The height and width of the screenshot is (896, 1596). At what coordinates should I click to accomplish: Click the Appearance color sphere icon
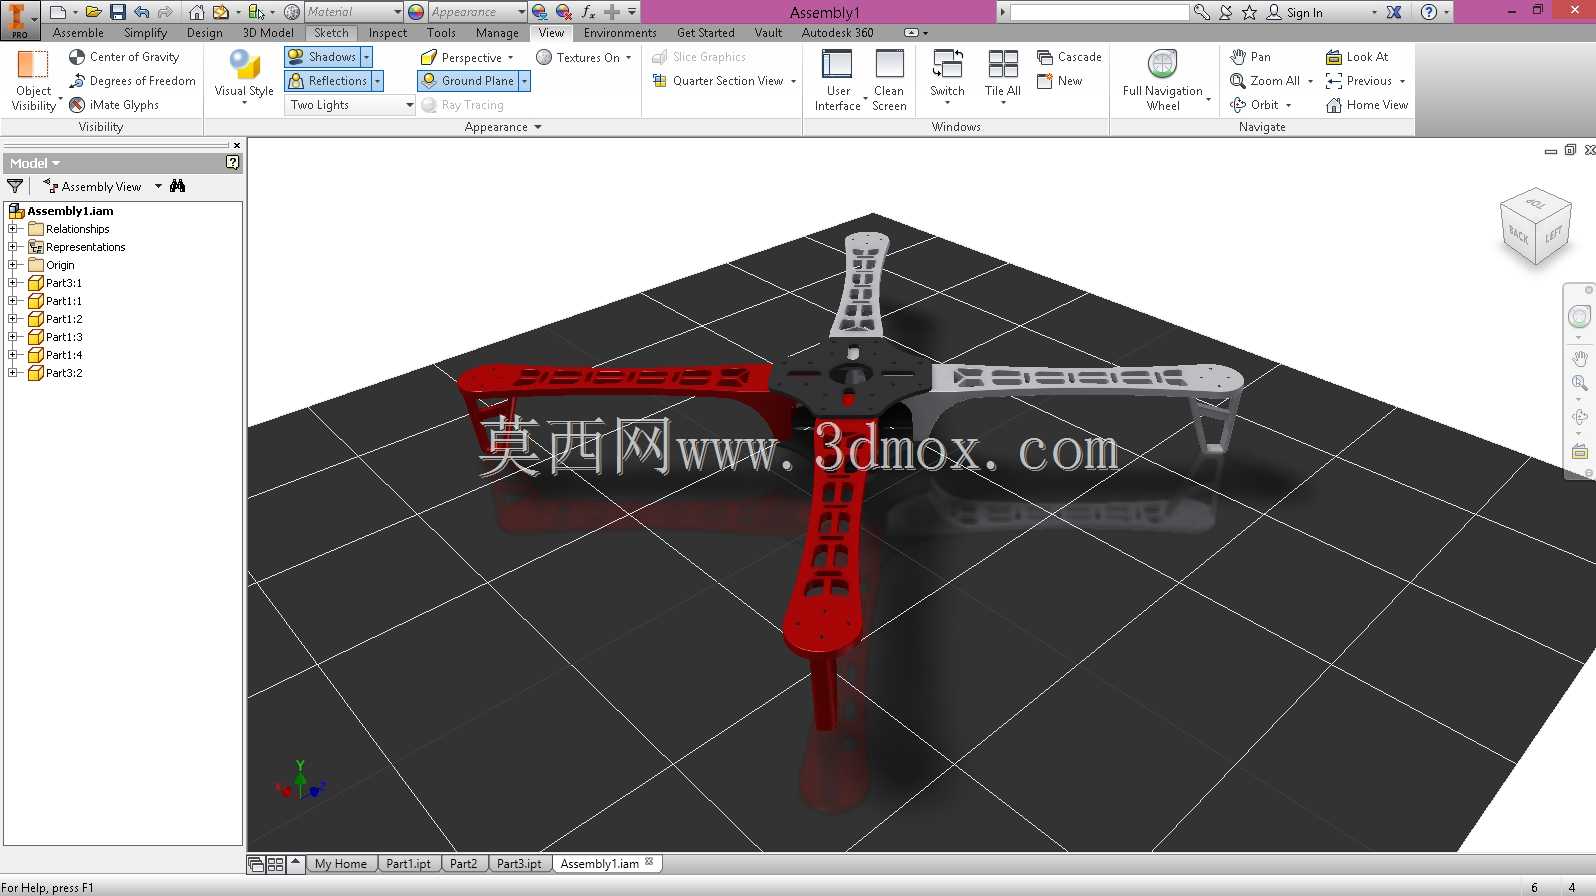pos(416,12)
